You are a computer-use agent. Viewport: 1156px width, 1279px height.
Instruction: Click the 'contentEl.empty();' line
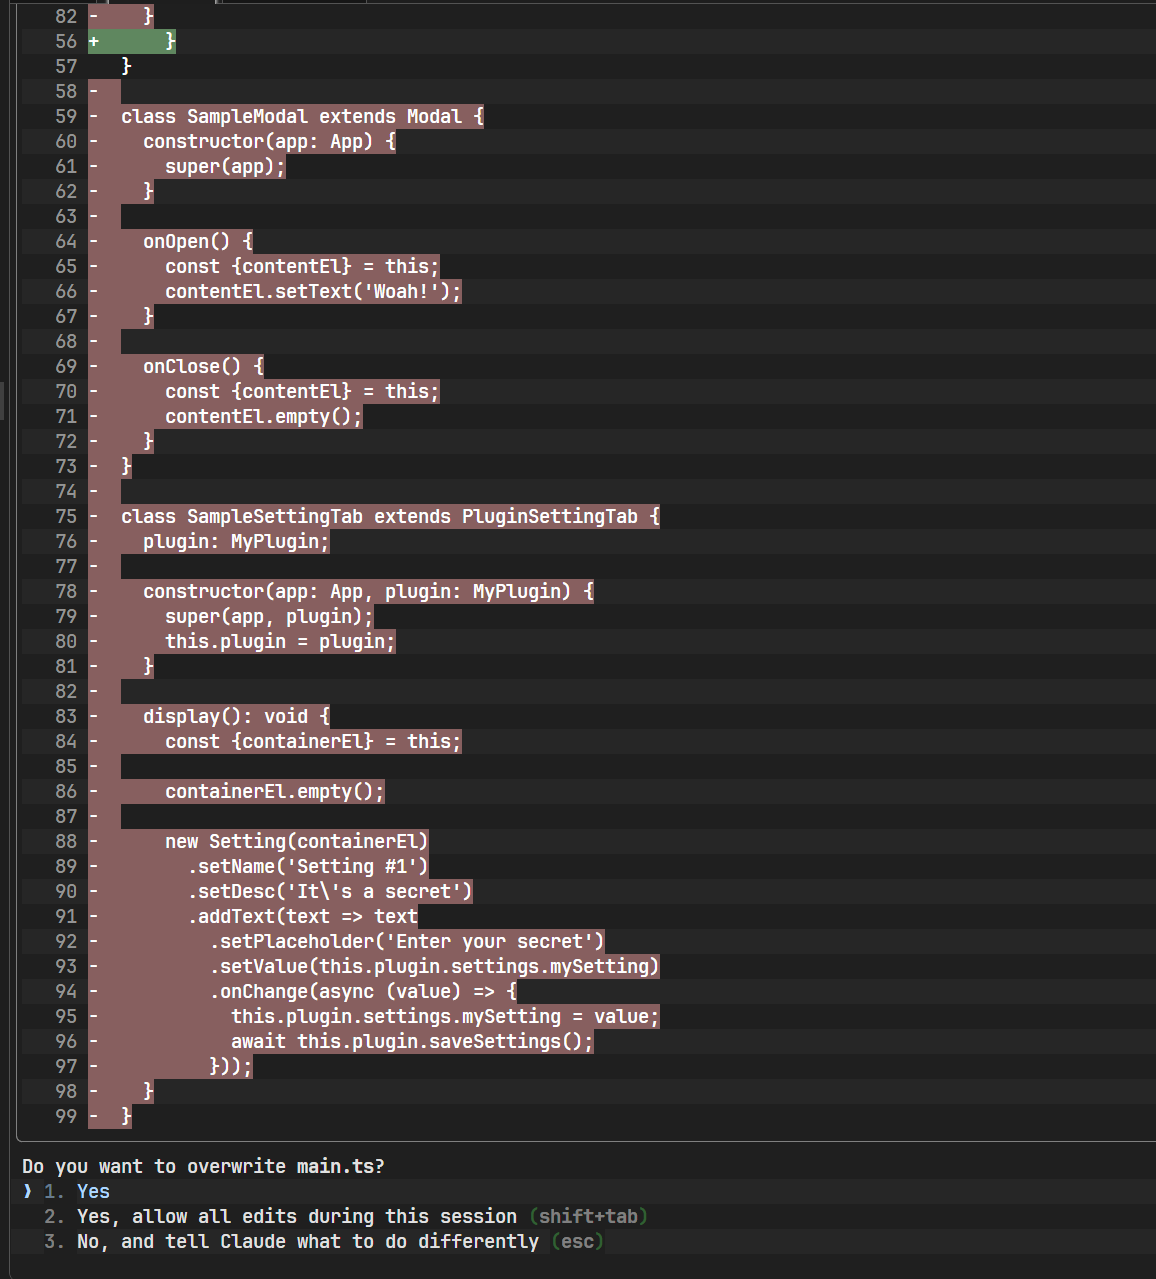[264, 416]
